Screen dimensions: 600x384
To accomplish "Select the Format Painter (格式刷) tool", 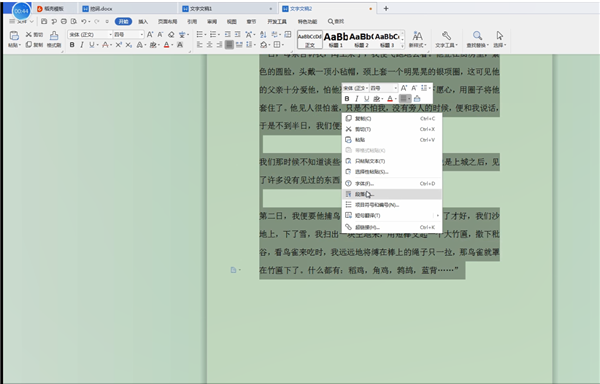I will tap(54, 39).
